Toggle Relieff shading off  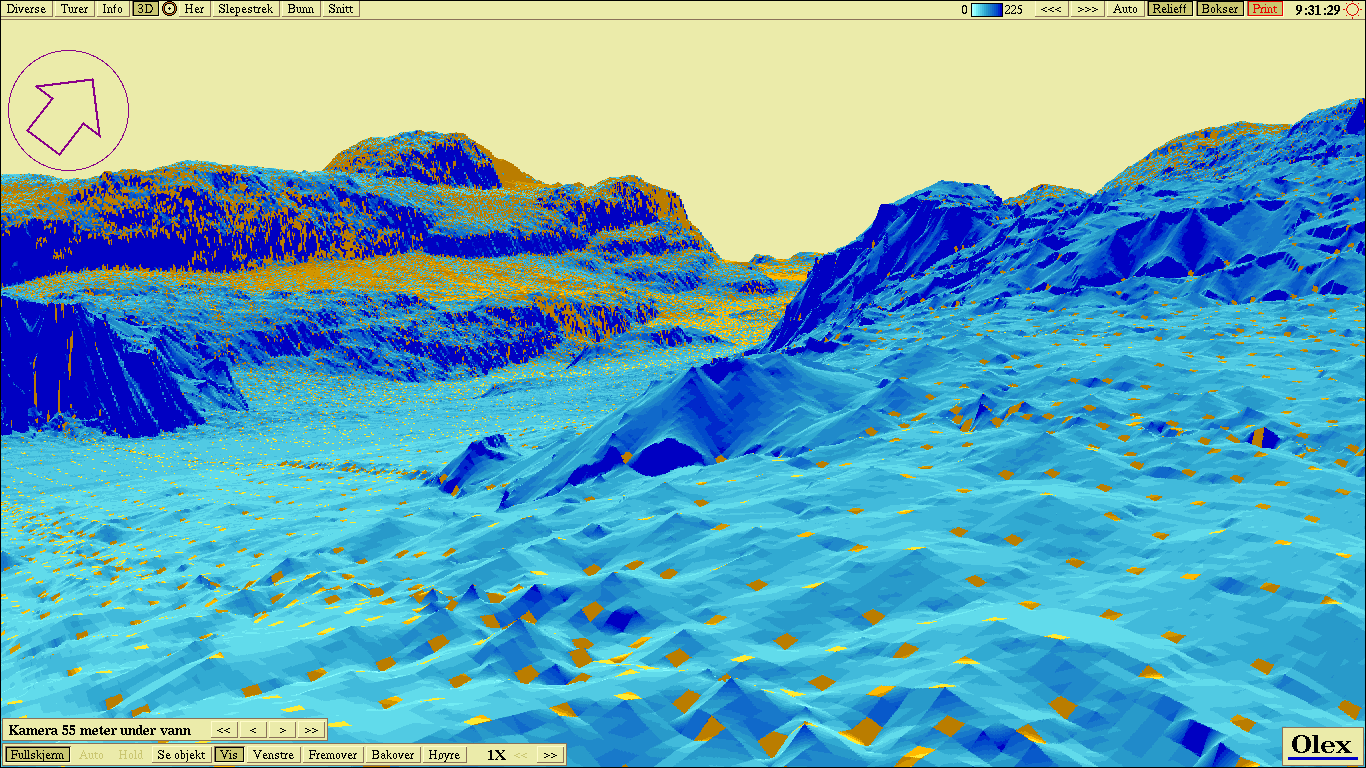1169,9
